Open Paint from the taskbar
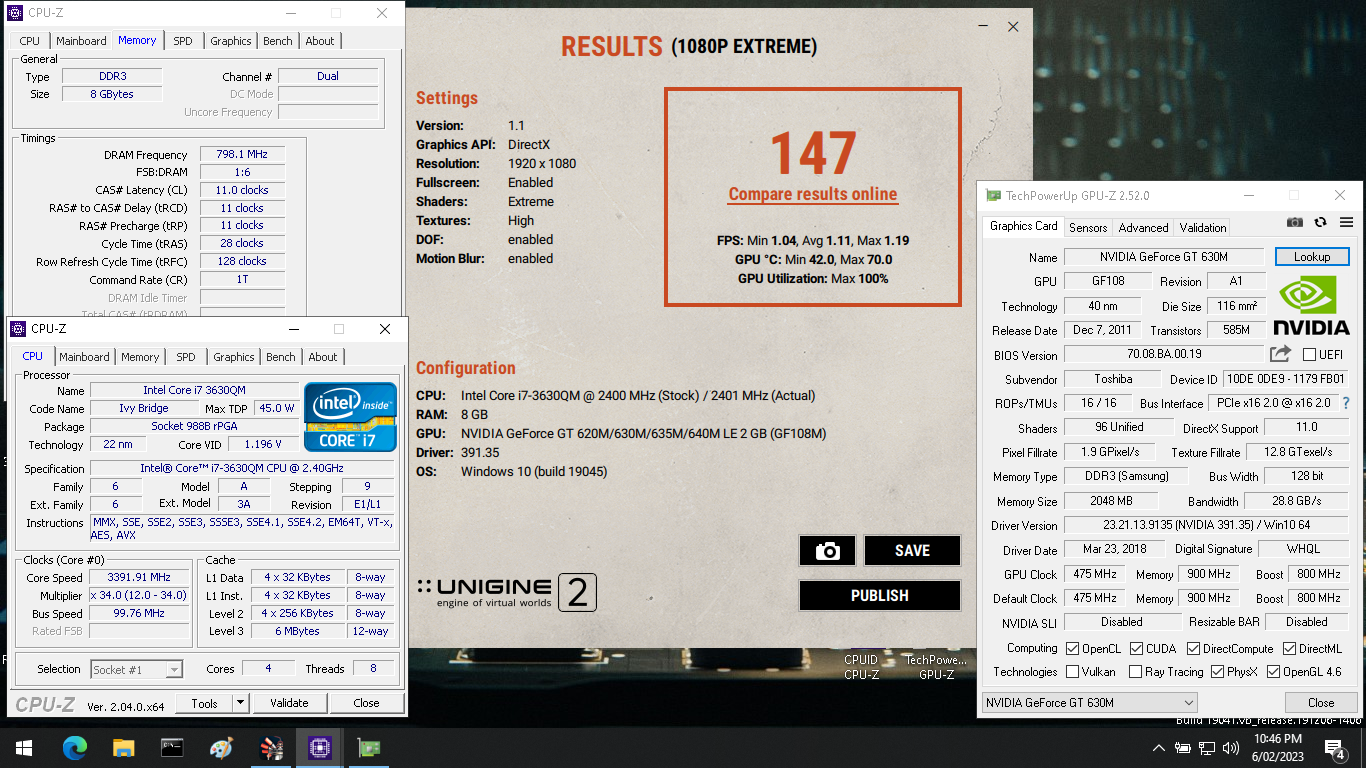The image size is (1366, 768). (x=221, y=747)
